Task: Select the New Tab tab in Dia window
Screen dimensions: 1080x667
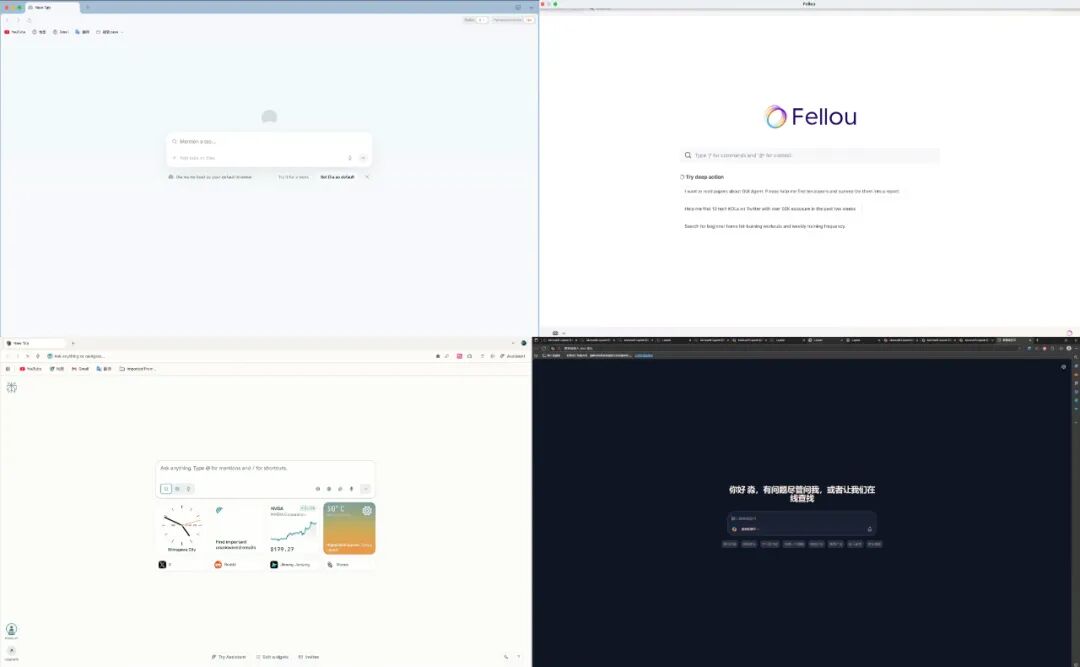Action: pos(52,7)
